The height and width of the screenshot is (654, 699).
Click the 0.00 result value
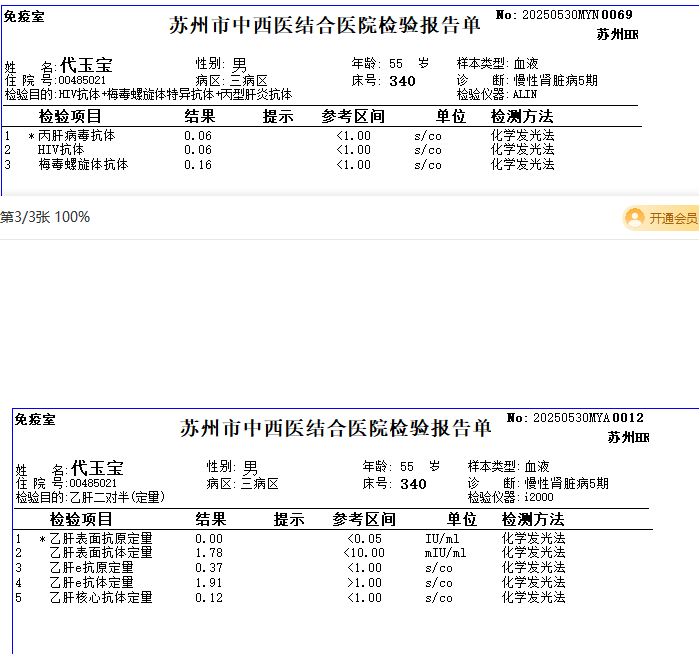click(209, 539)
